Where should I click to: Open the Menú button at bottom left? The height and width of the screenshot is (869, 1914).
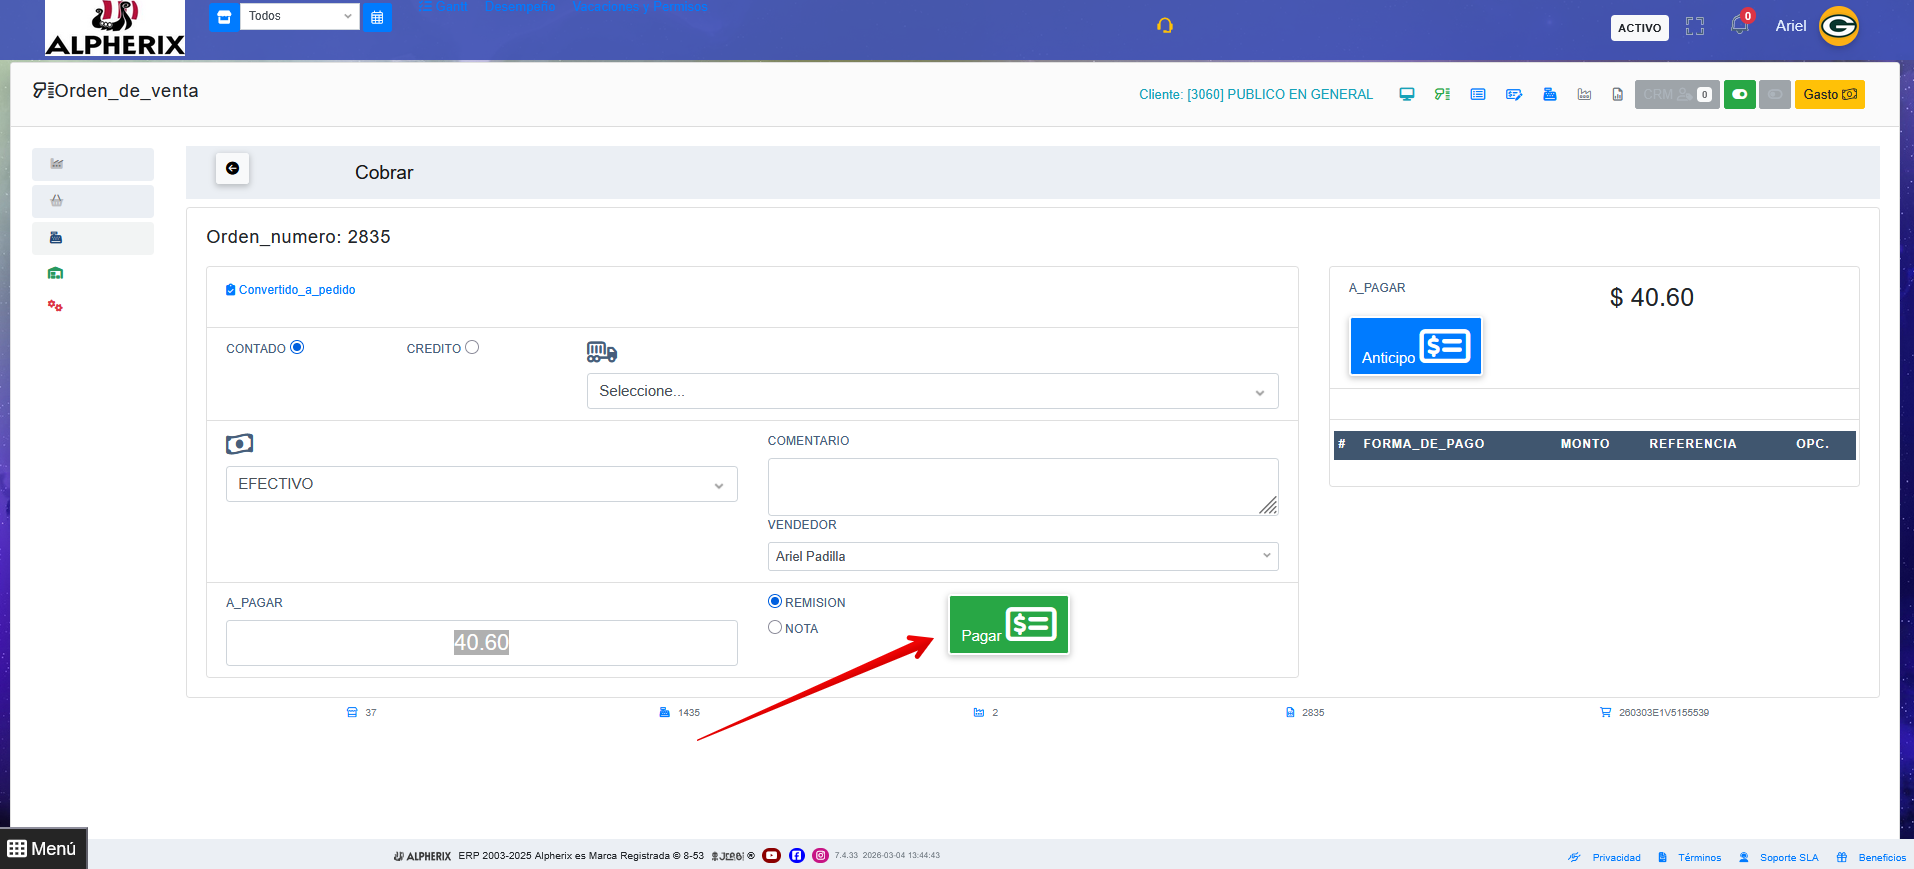point(43,848)
